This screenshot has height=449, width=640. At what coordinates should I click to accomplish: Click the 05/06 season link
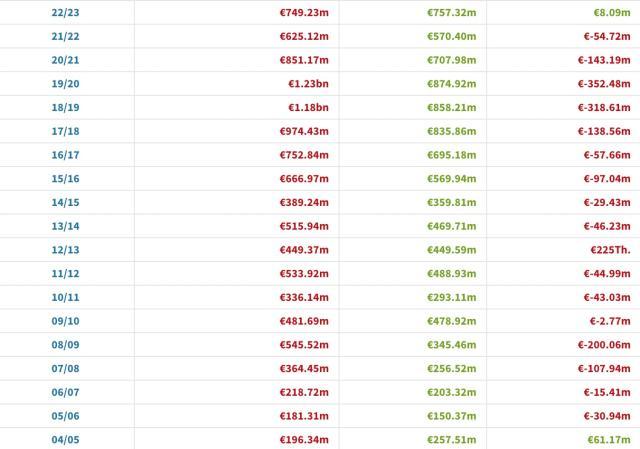(x=65, y=417)
